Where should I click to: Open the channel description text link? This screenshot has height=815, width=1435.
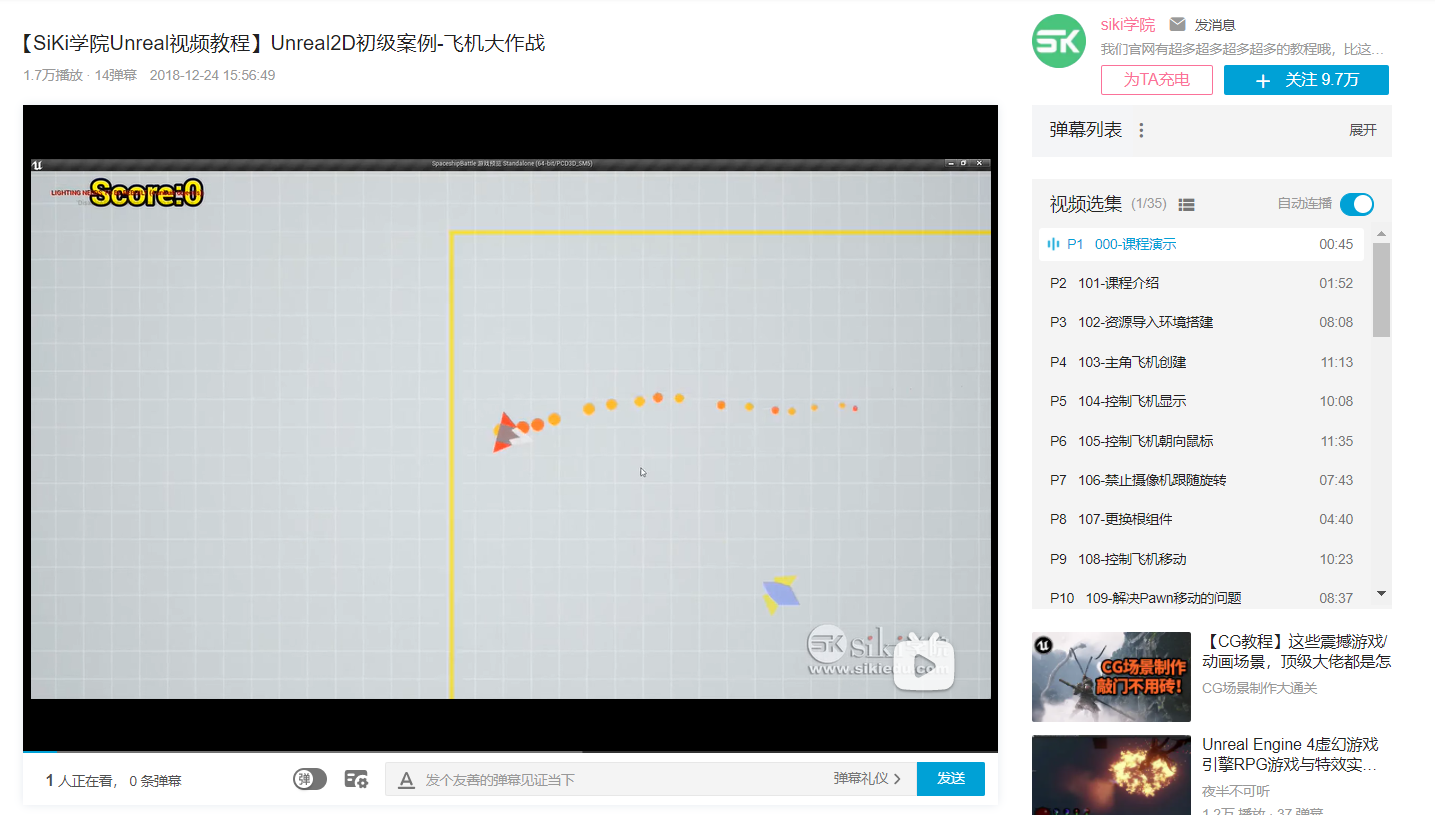[x=1243, y=49]
